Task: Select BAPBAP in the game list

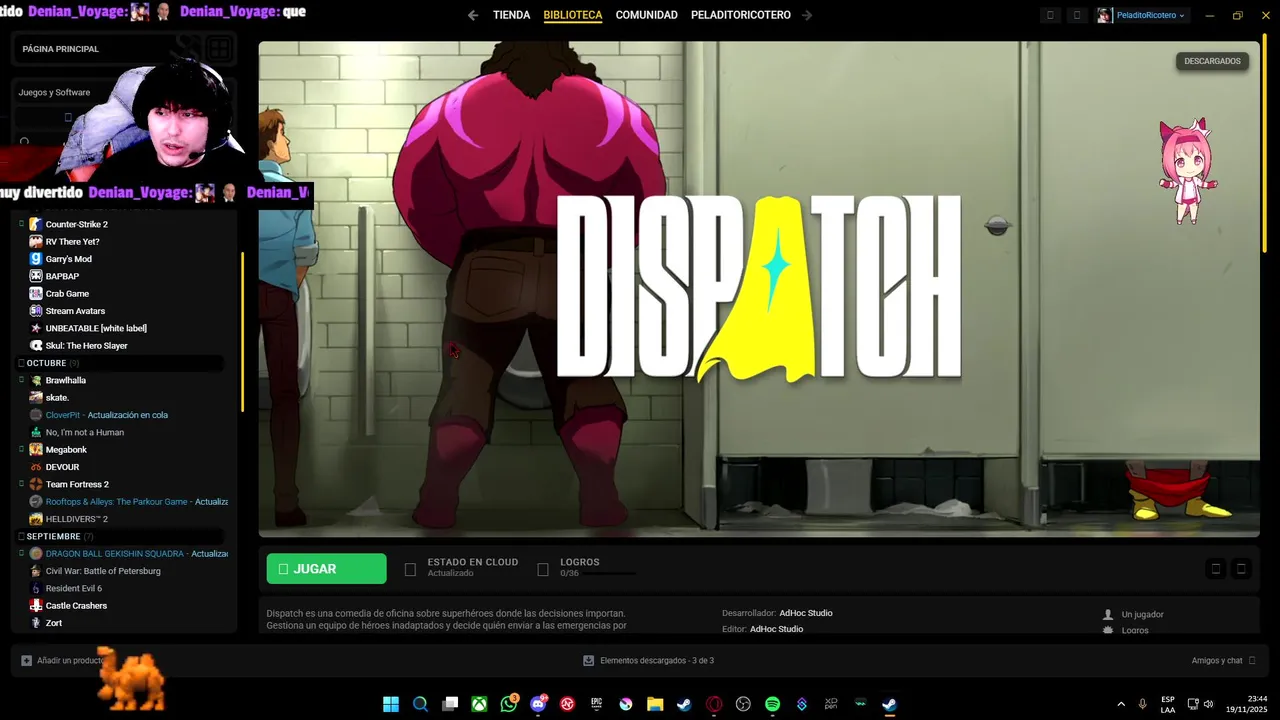Action: (62, 276)
